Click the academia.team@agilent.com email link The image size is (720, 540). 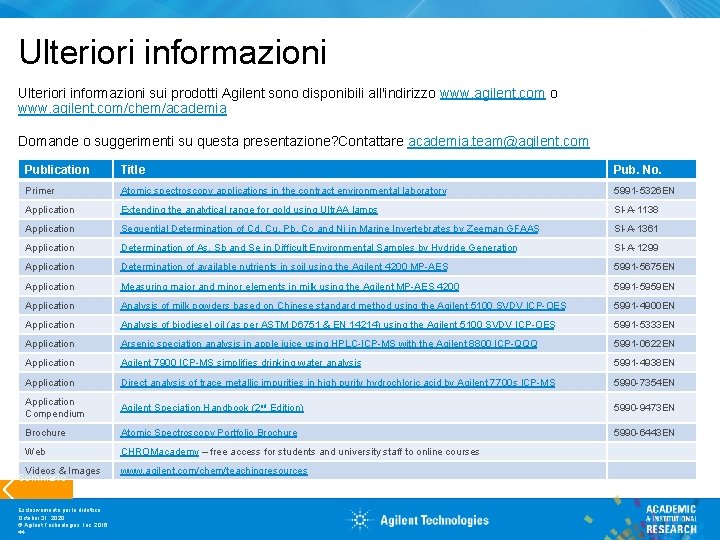click(x=498, y=141)
